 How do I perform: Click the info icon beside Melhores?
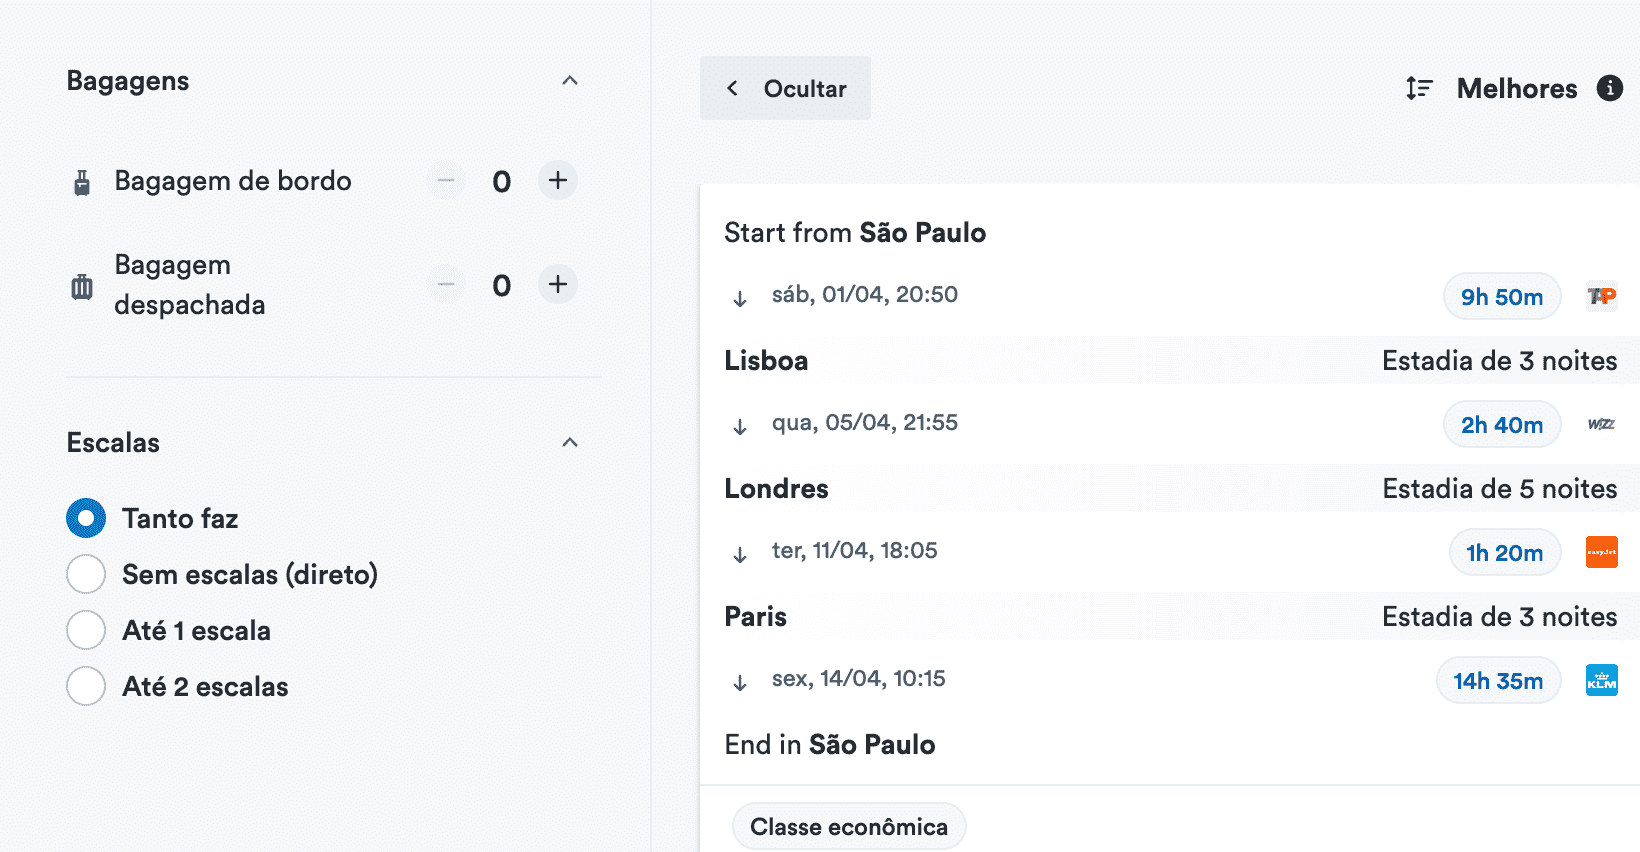click(1610, 88)
